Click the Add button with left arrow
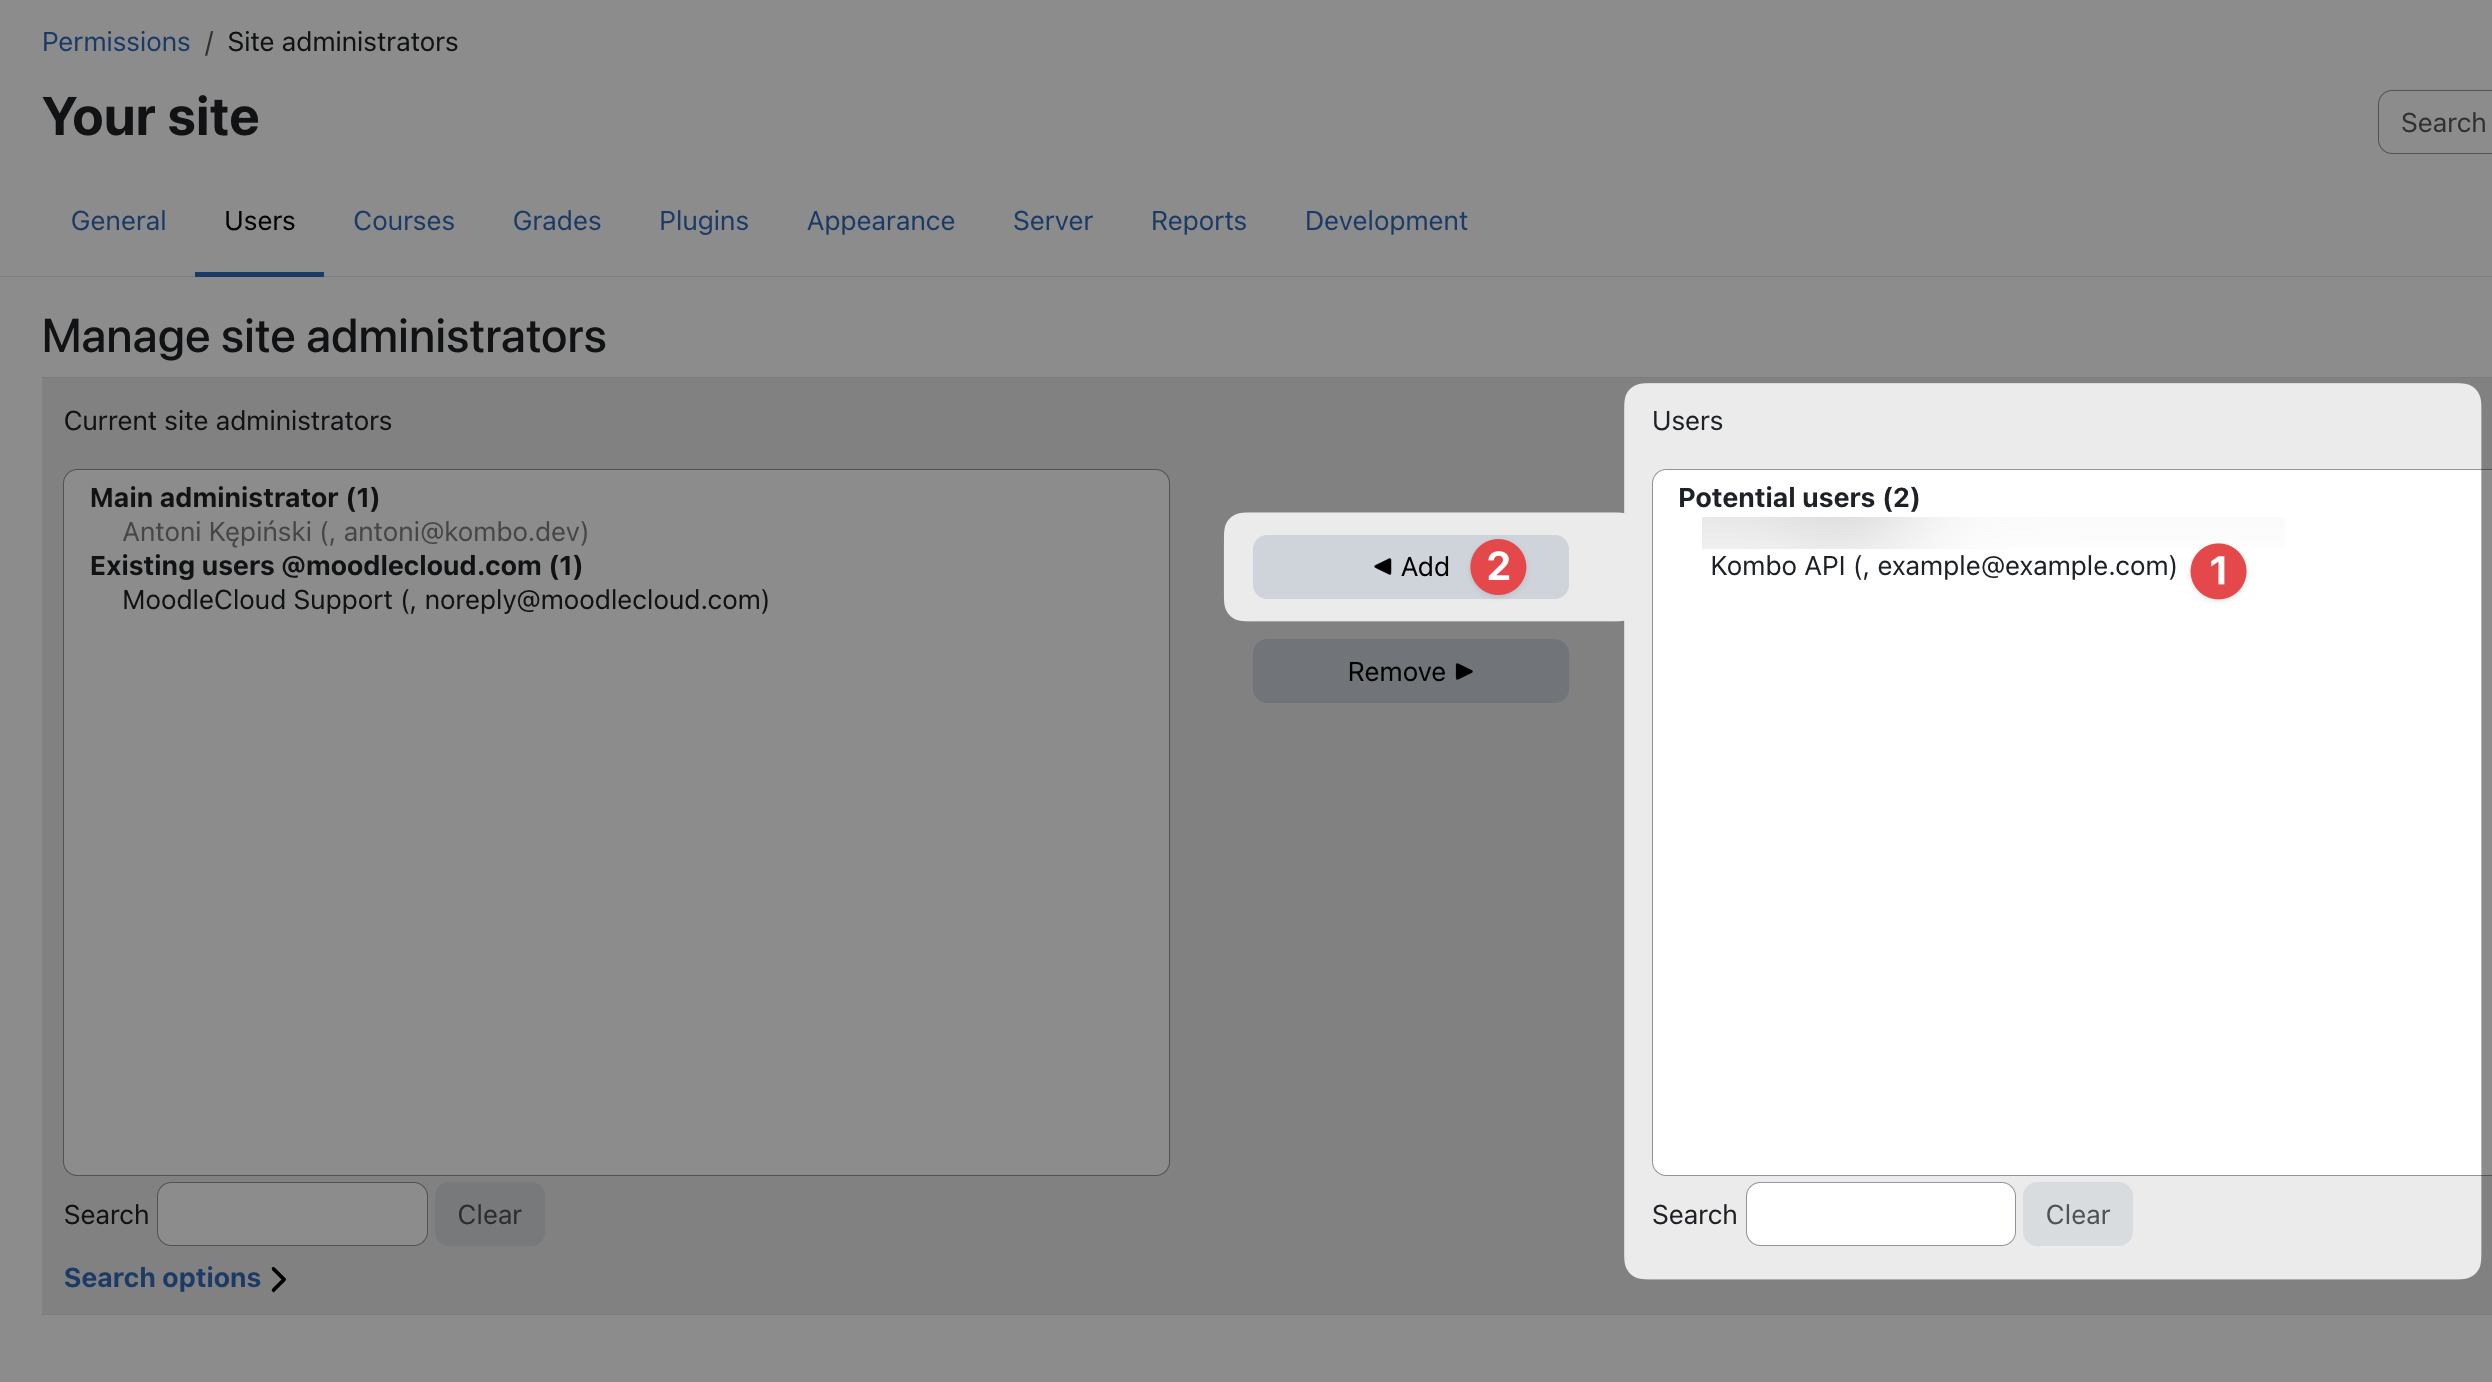Image resolution: width=2492 pixels, height=1382 pixels. point(1409,567)
